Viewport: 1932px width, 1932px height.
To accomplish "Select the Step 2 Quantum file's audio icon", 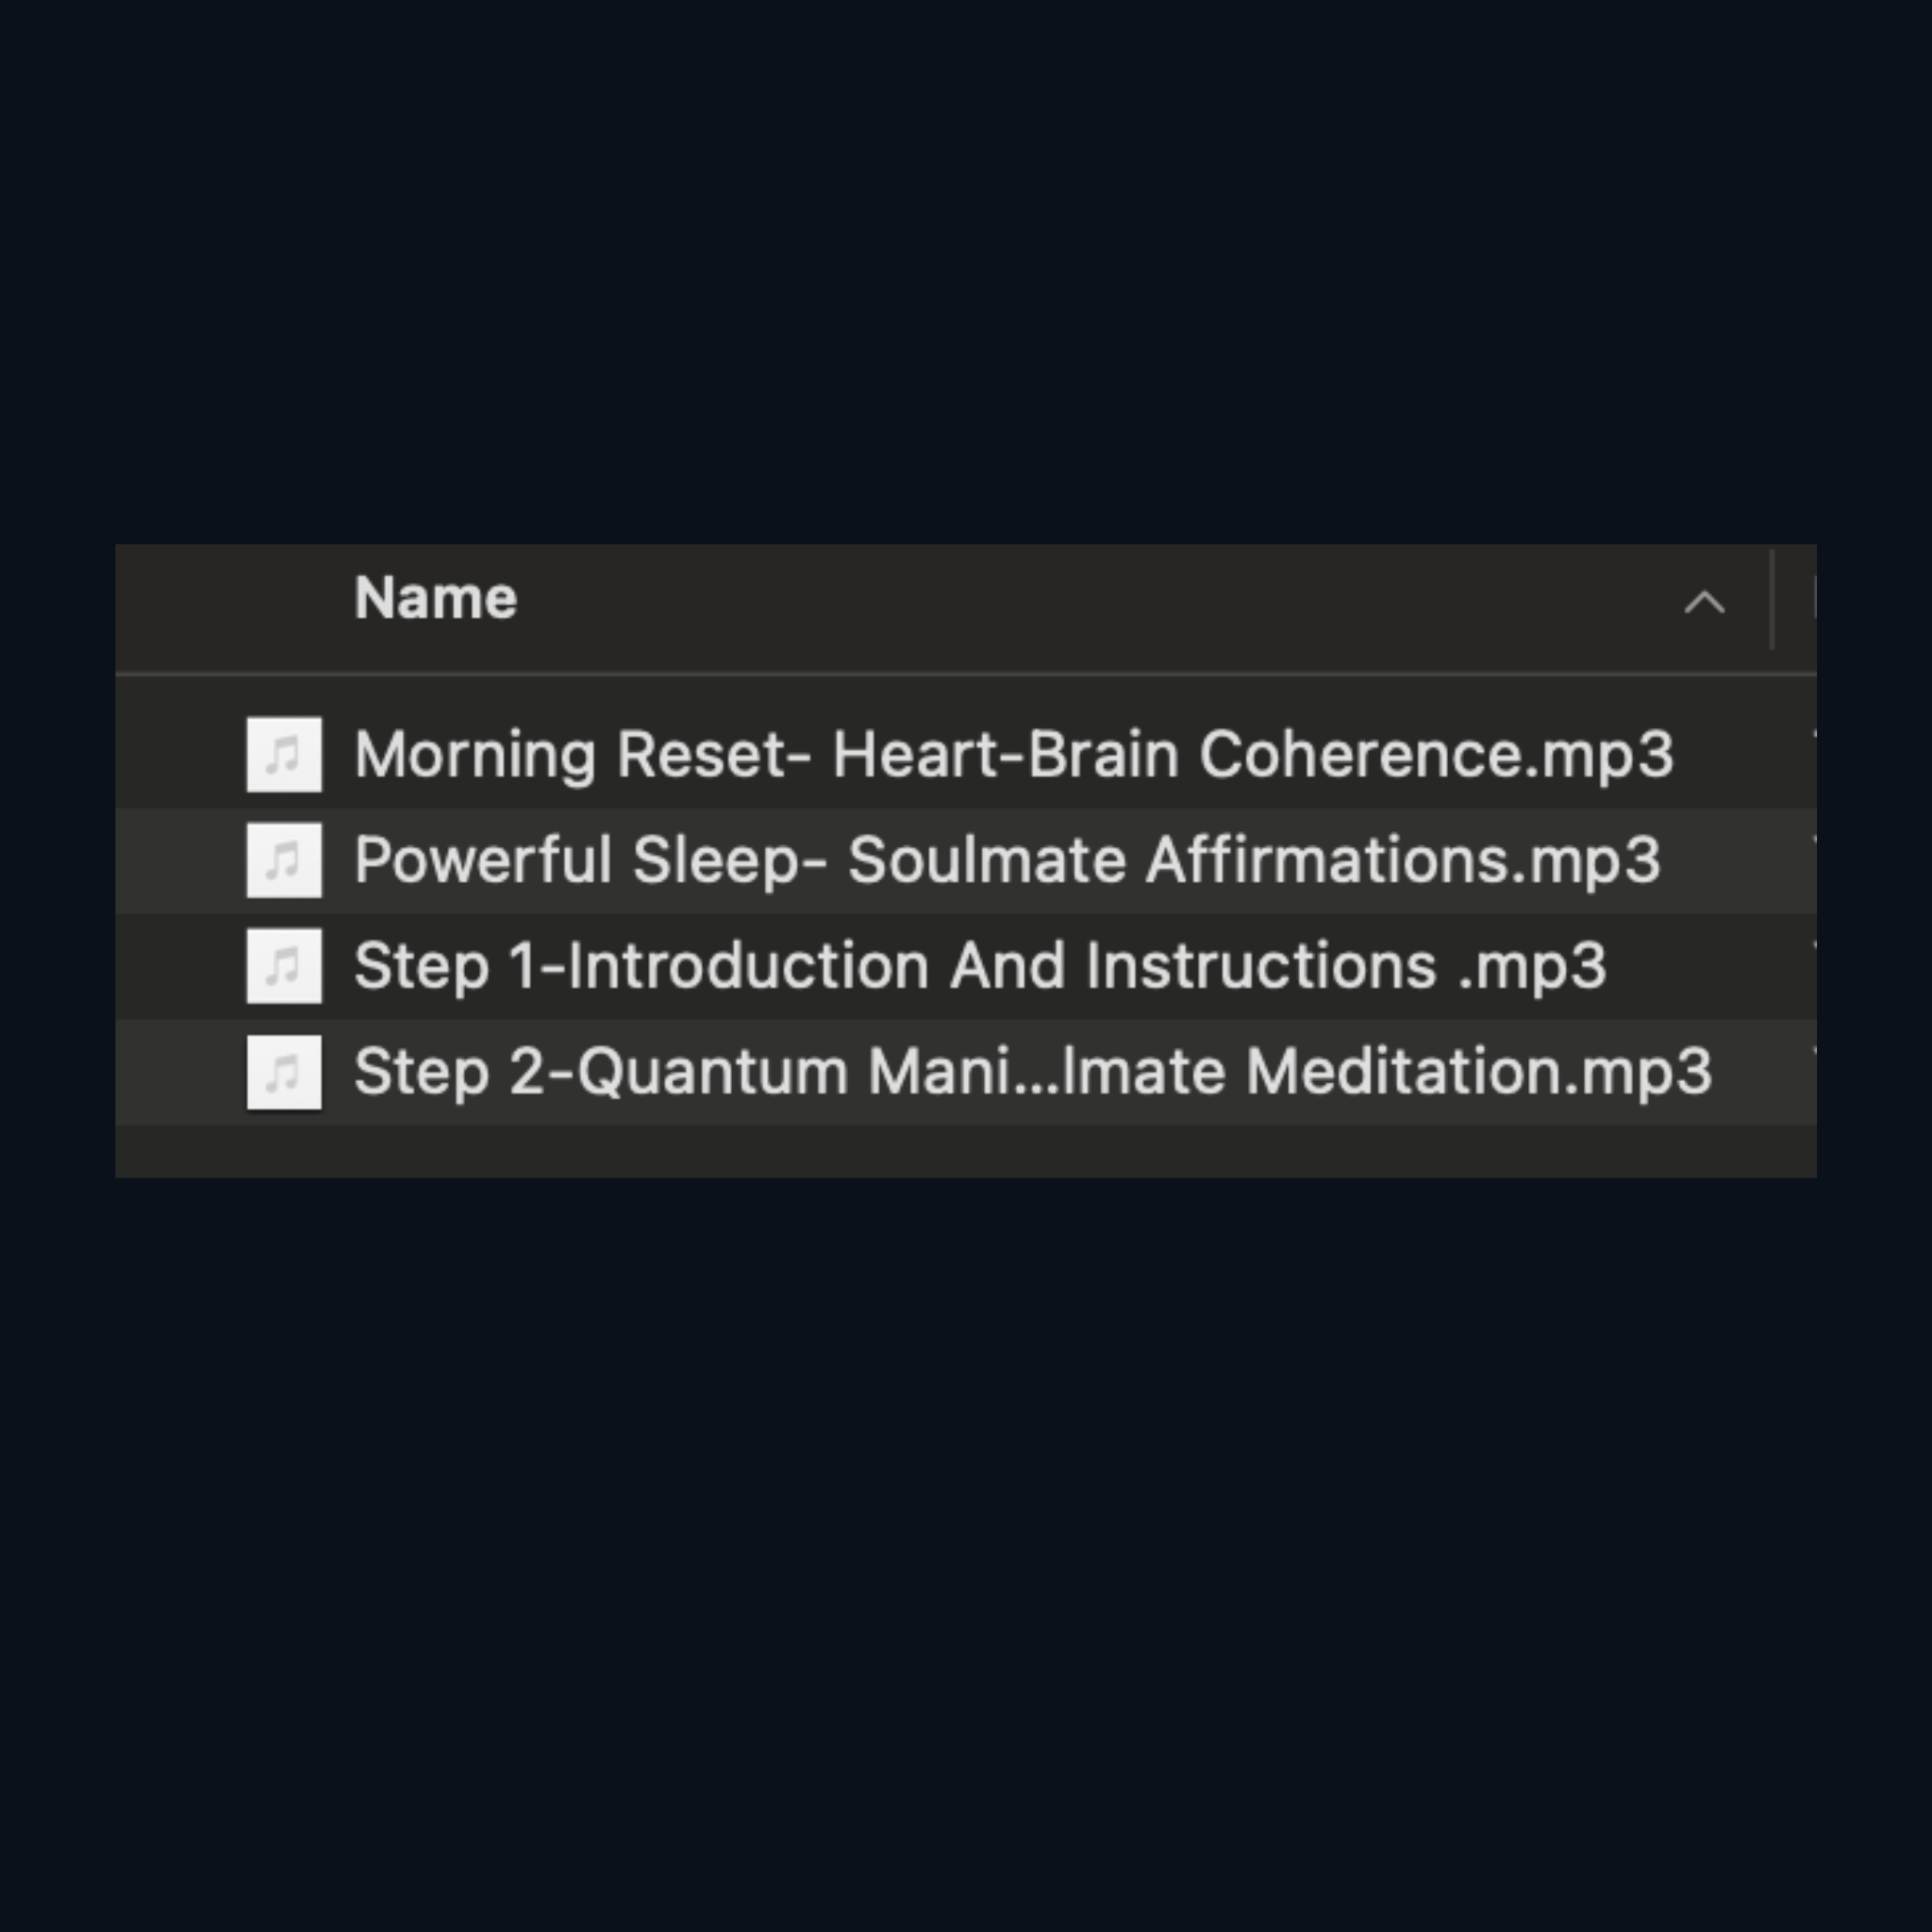I will coord(284,1072).
